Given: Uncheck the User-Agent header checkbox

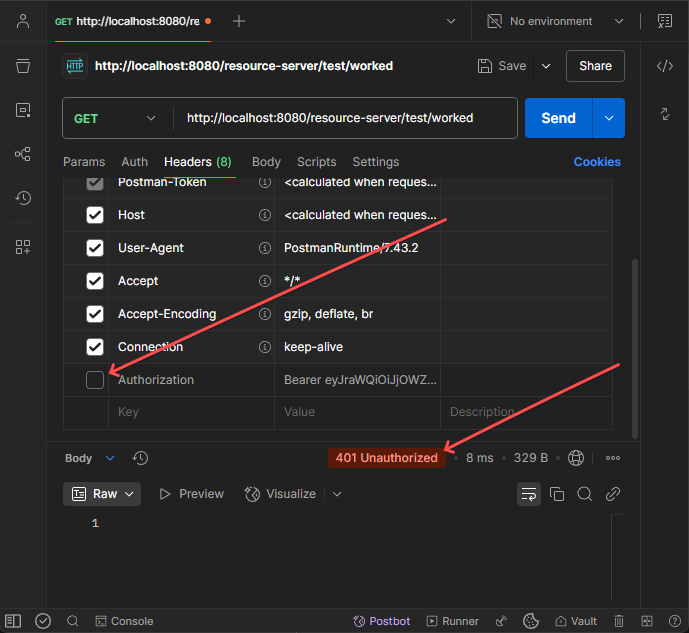Looking at the screenshot, I should point(95,248).
